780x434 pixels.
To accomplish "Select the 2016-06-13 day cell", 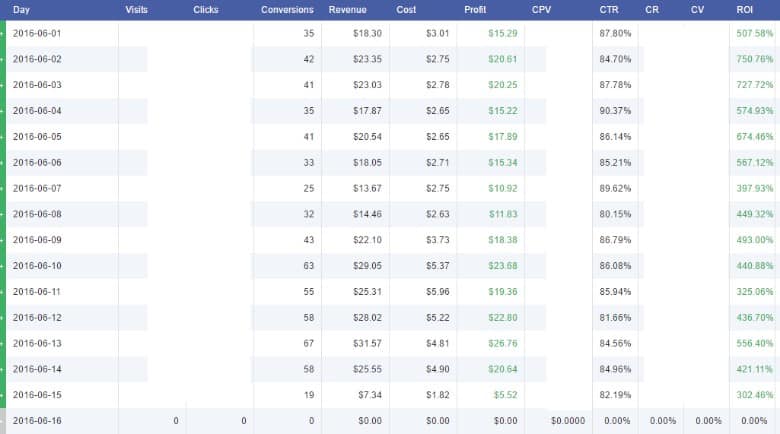I will (37, 343).
